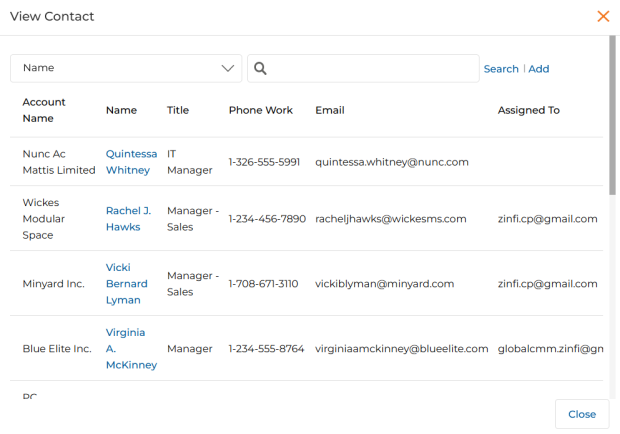Viewport: 620px width, 434px height.
Task: Click the Add link
Action: pyautogui.click(x=539, y=69)
